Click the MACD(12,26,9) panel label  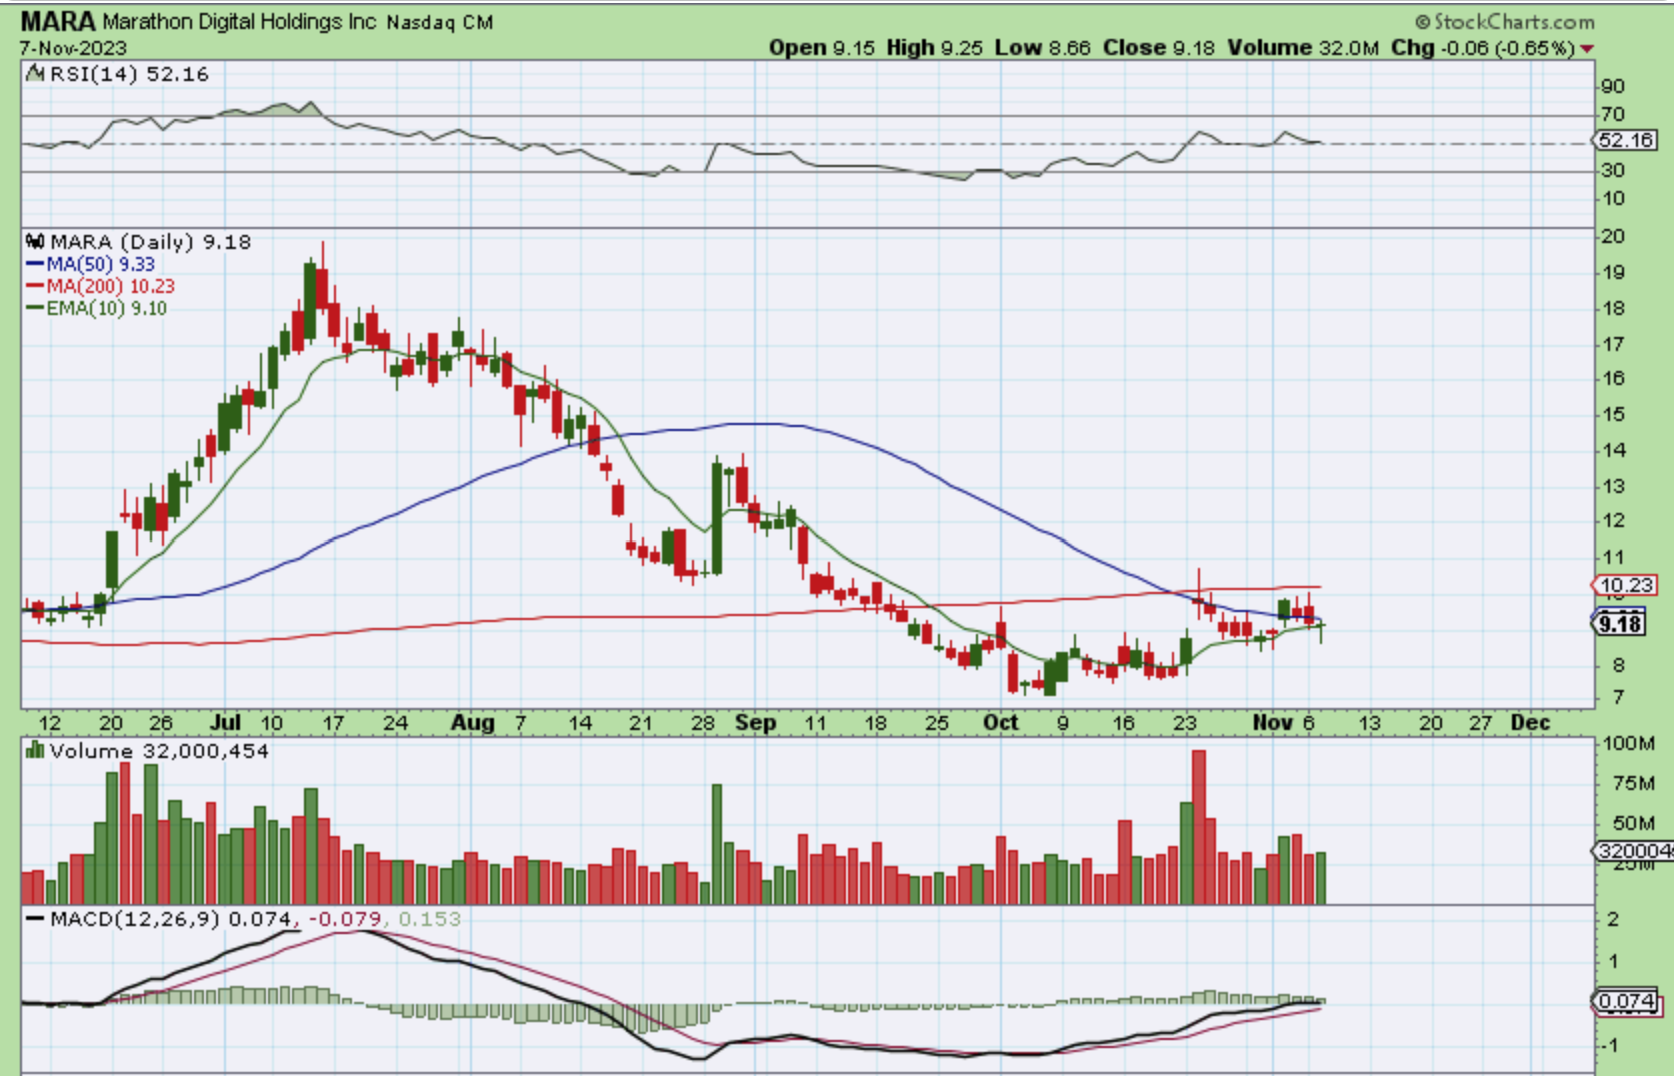pyautogui.click(x=135, y=919)
